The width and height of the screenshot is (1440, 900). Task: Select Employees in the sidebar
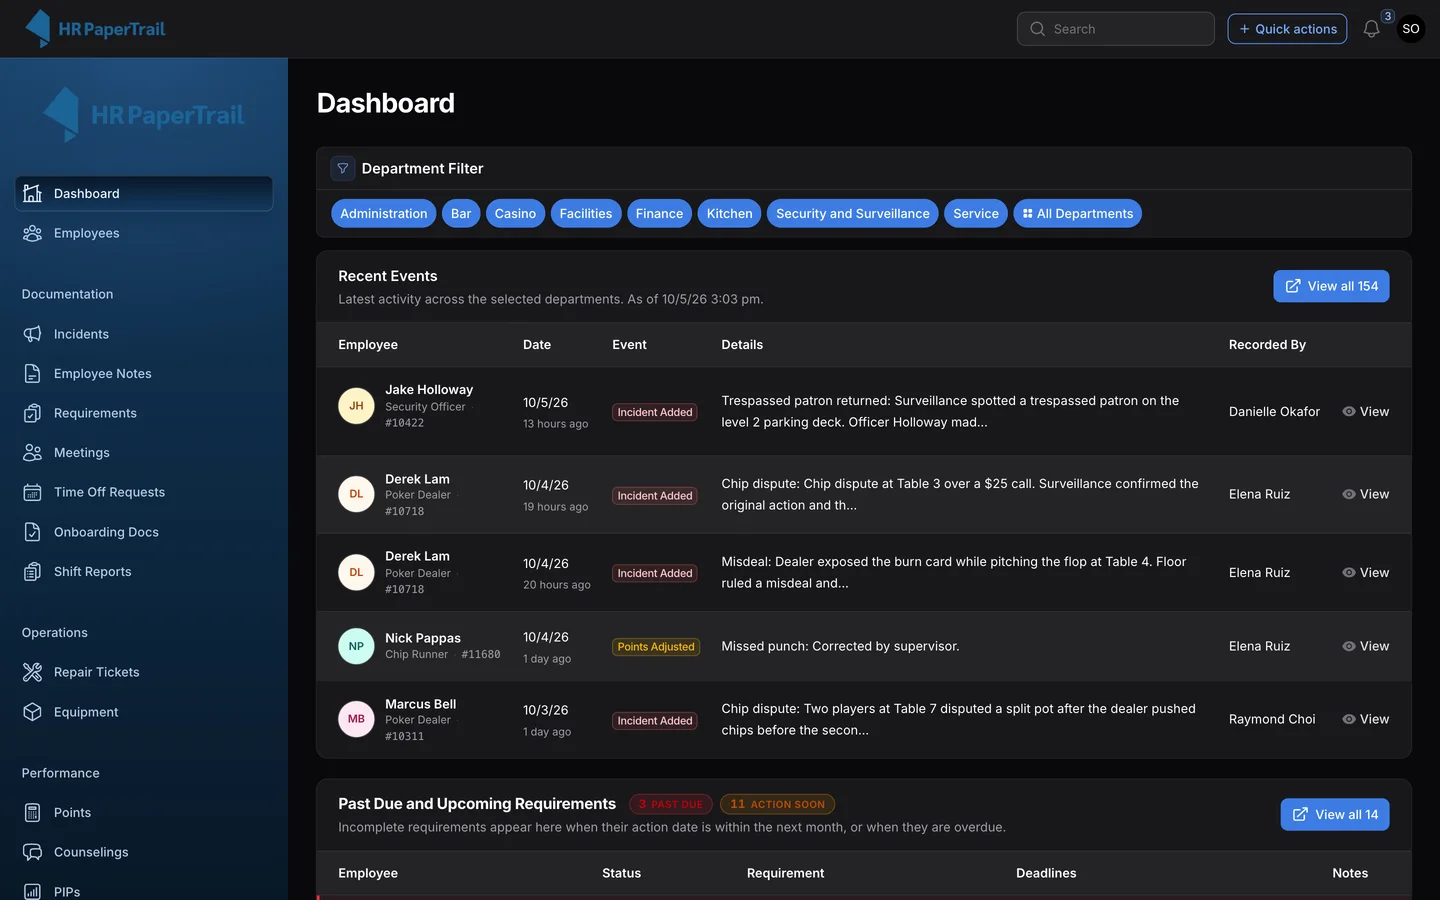144,233
